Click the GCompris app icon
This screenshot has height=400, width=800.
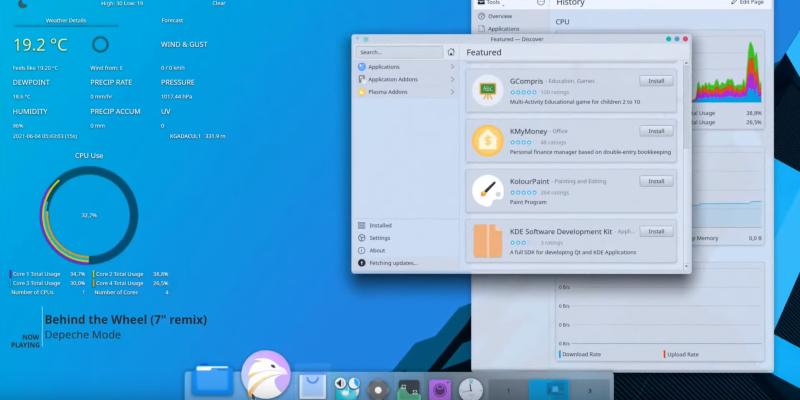coord(488,90)
